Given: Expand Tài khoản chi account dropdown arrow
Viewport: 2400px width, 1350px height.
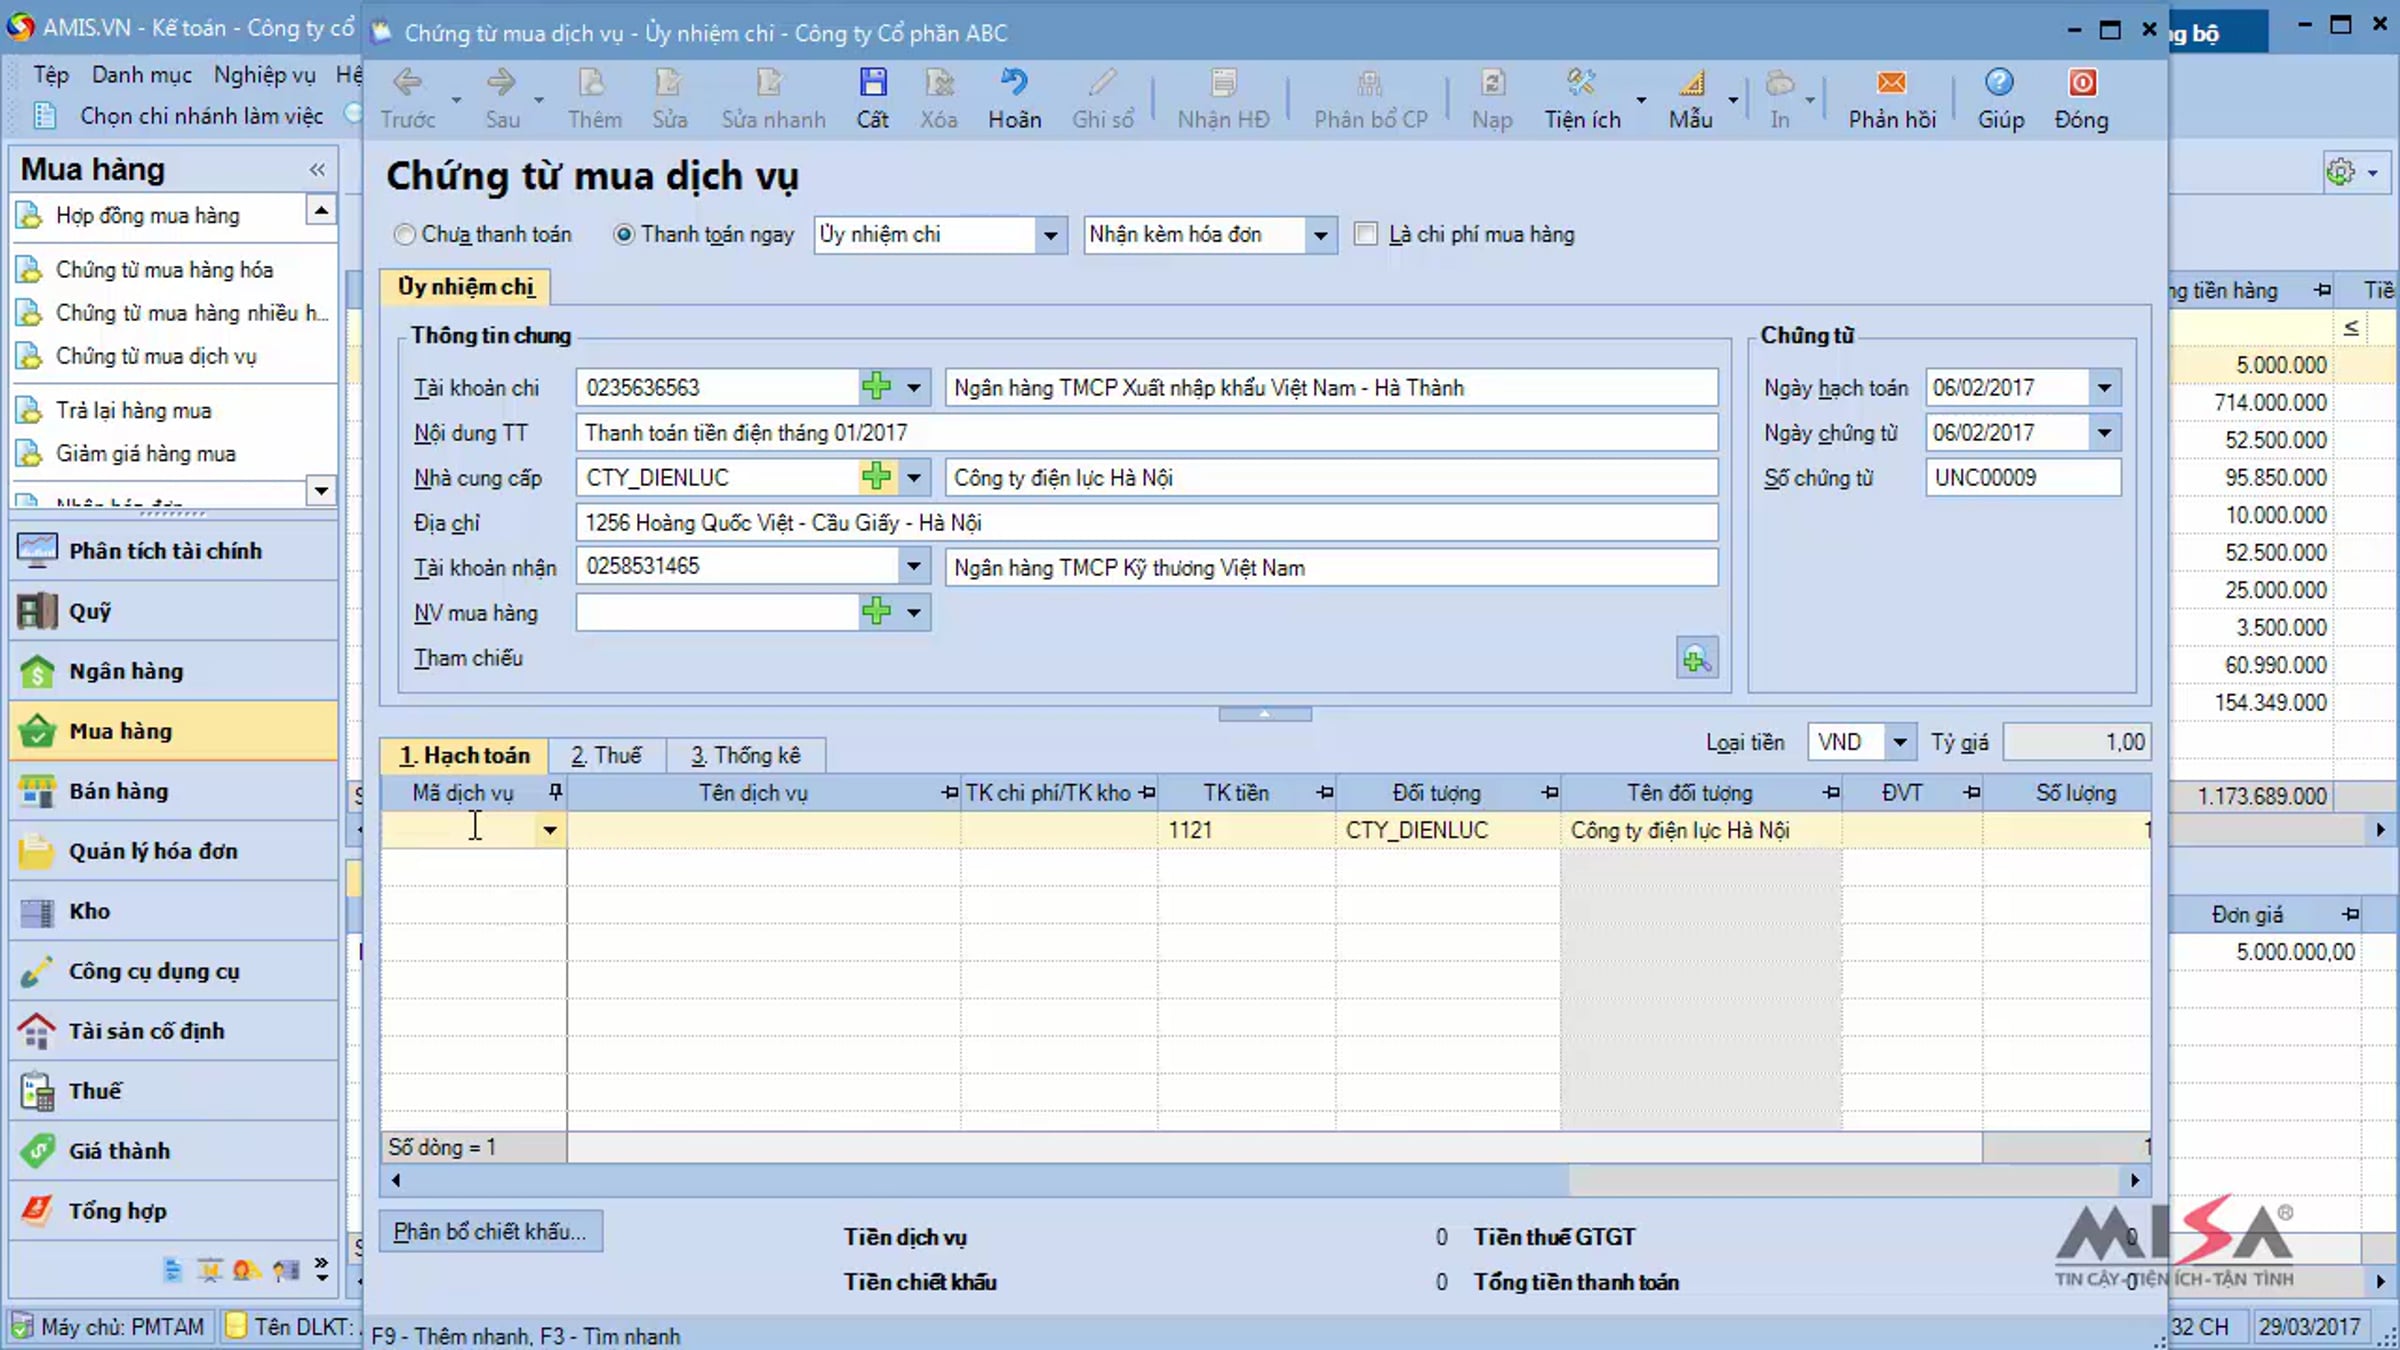Looking at the screenshot, I should (914, 387).
